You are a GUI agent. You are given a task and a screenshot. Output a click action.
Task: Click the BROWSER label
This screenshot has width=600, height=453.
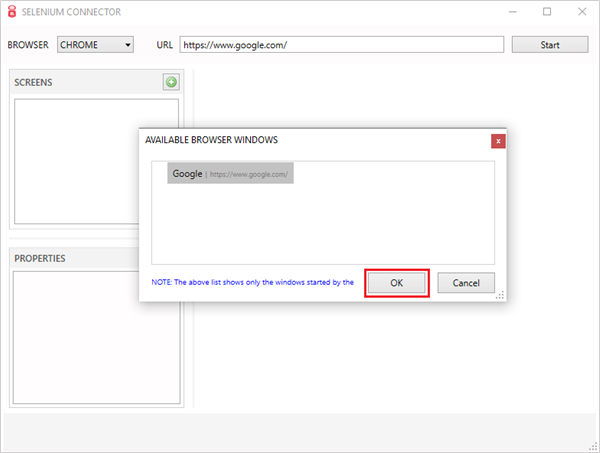(x=28, y=45)
